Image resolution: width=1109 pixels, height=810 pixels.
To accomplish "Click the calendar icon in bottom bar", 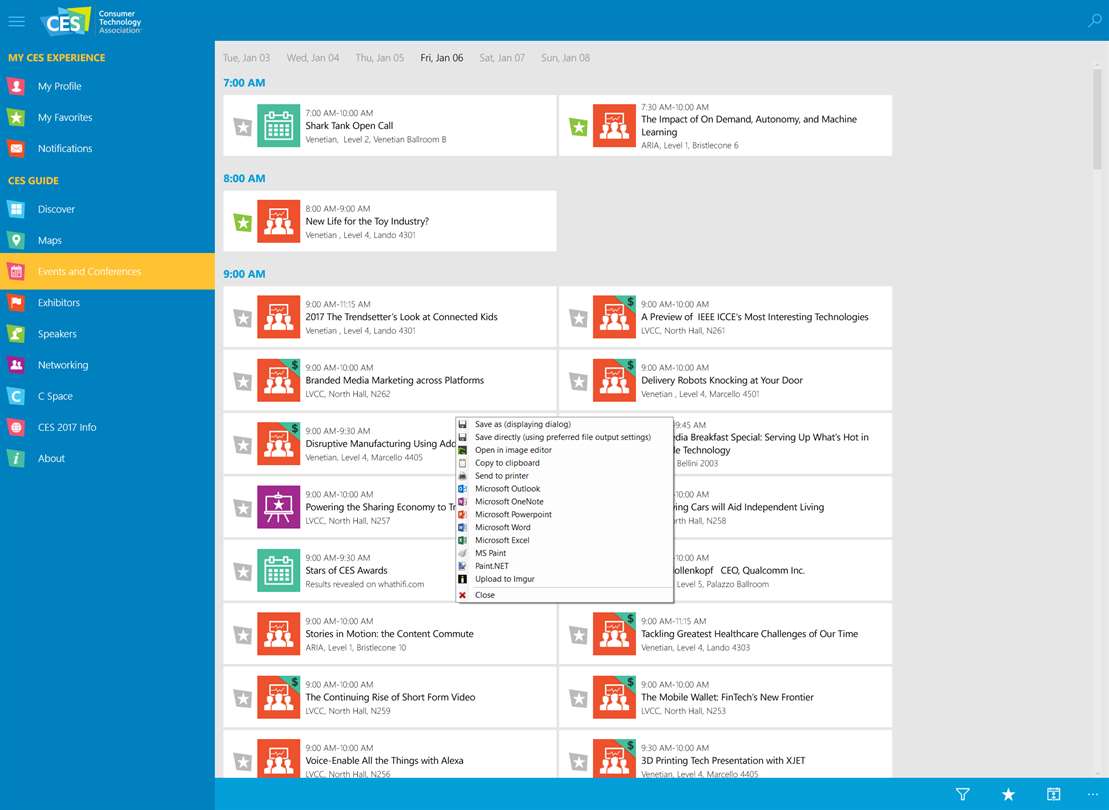I will tap(1054, 794).
